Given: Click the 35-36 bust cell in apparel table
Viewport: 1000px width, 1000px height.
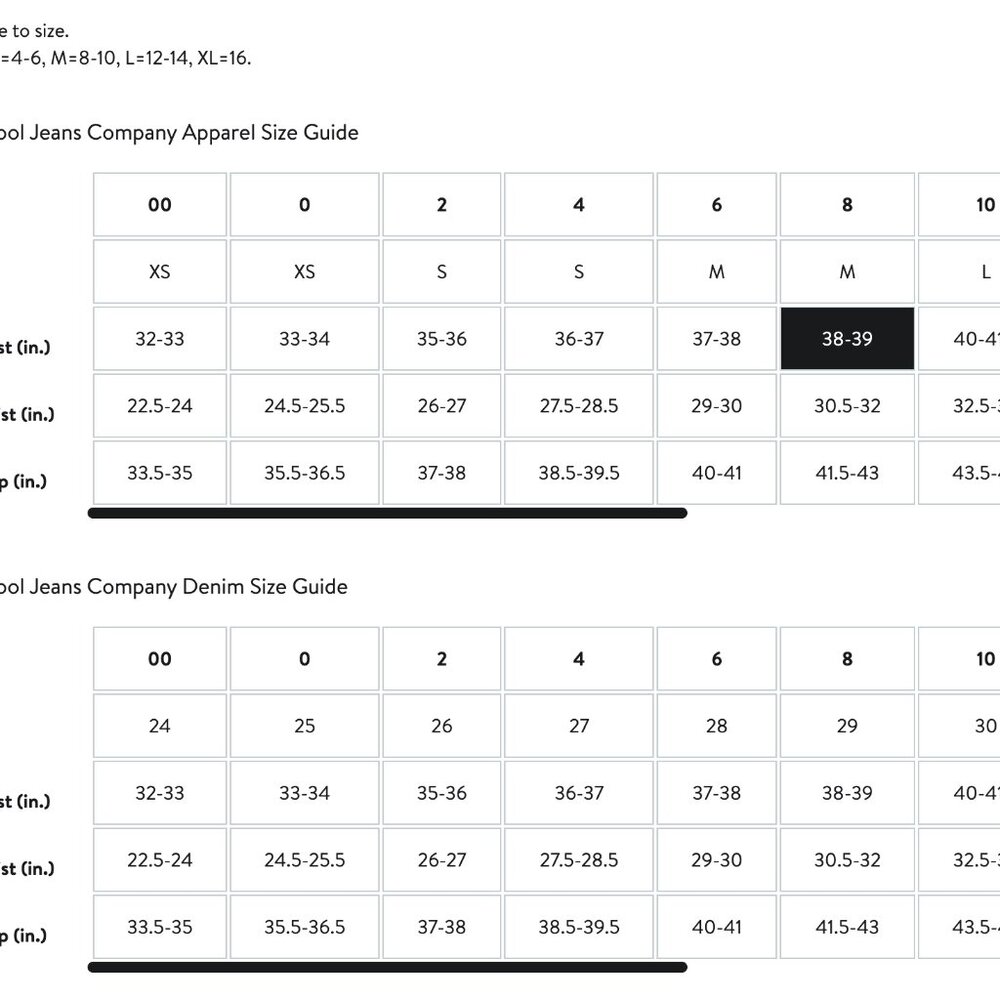Looking at the screenshot, I should point(442,339).
